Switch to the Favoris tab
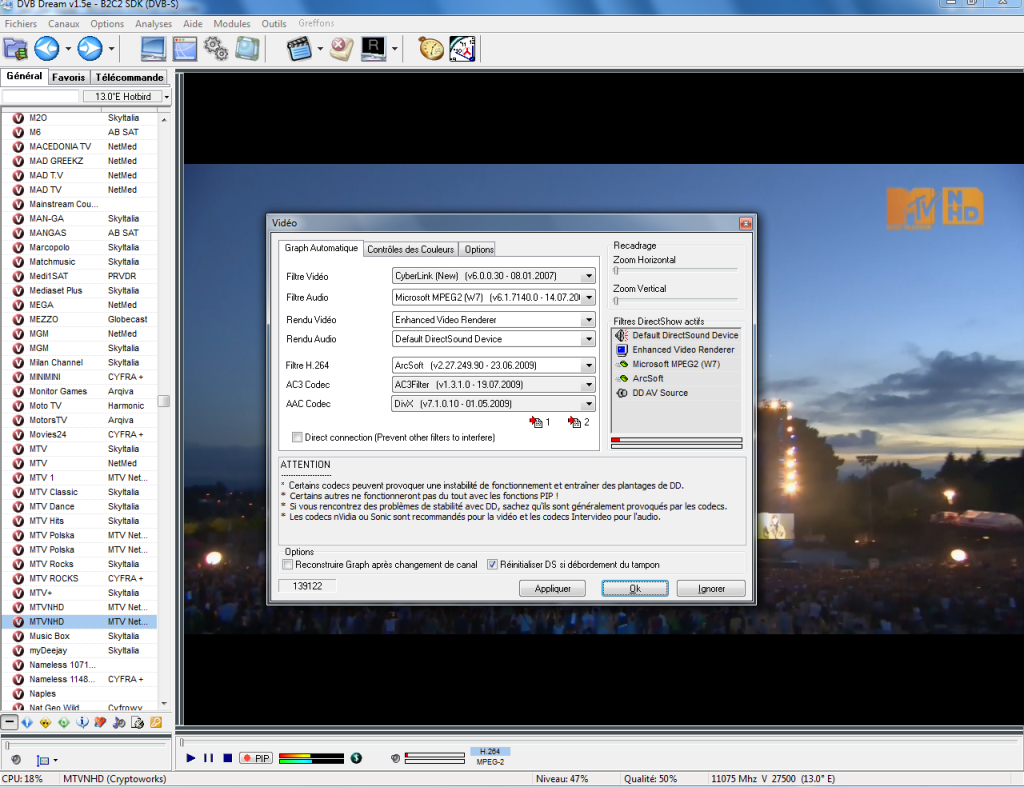Screen dimensions: 1024x787 click(x=69, y=77)
